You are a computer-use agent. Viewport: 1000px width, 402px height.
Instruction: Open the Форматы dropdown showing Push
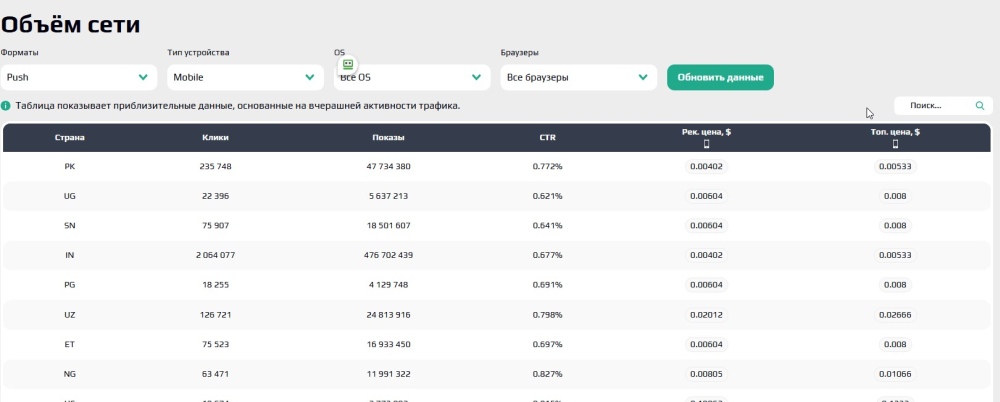[79, 77]
